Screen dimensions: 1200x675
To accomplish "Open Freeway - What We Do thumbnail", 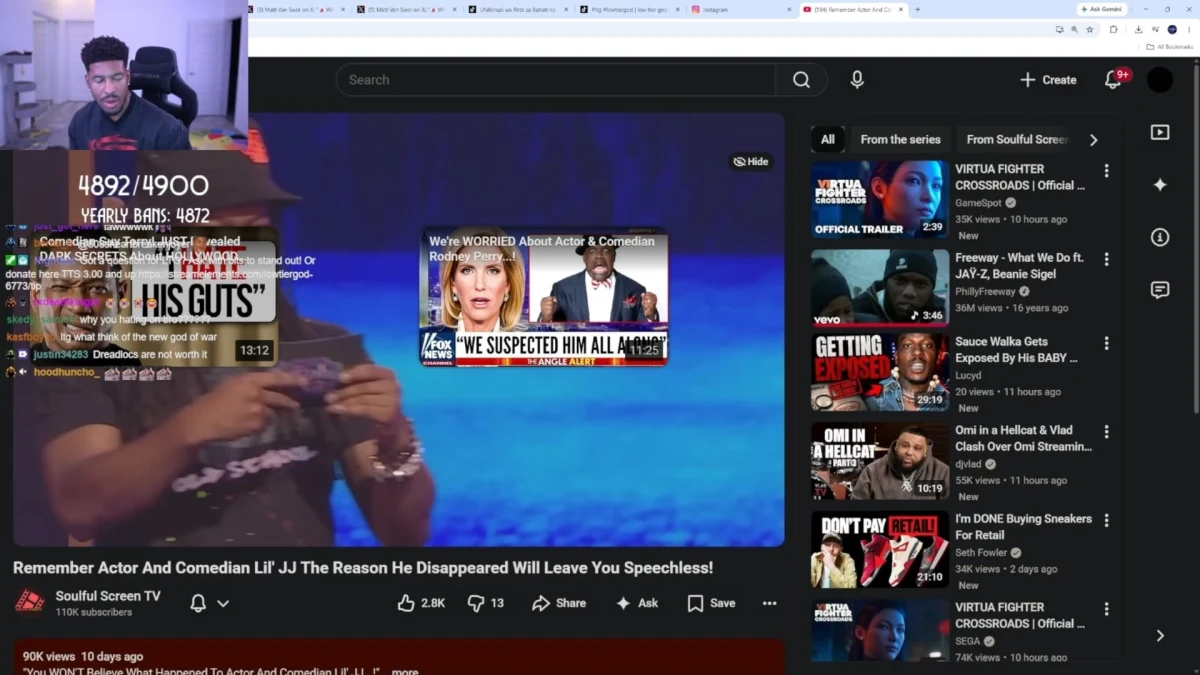I will click(x=880, y=287).
